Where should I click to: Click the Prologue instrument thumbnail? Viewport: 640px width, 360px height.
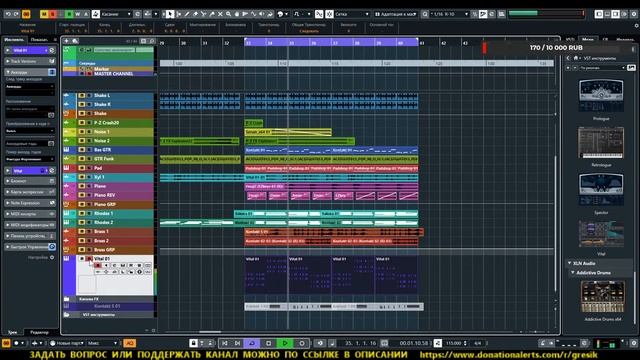601,95
